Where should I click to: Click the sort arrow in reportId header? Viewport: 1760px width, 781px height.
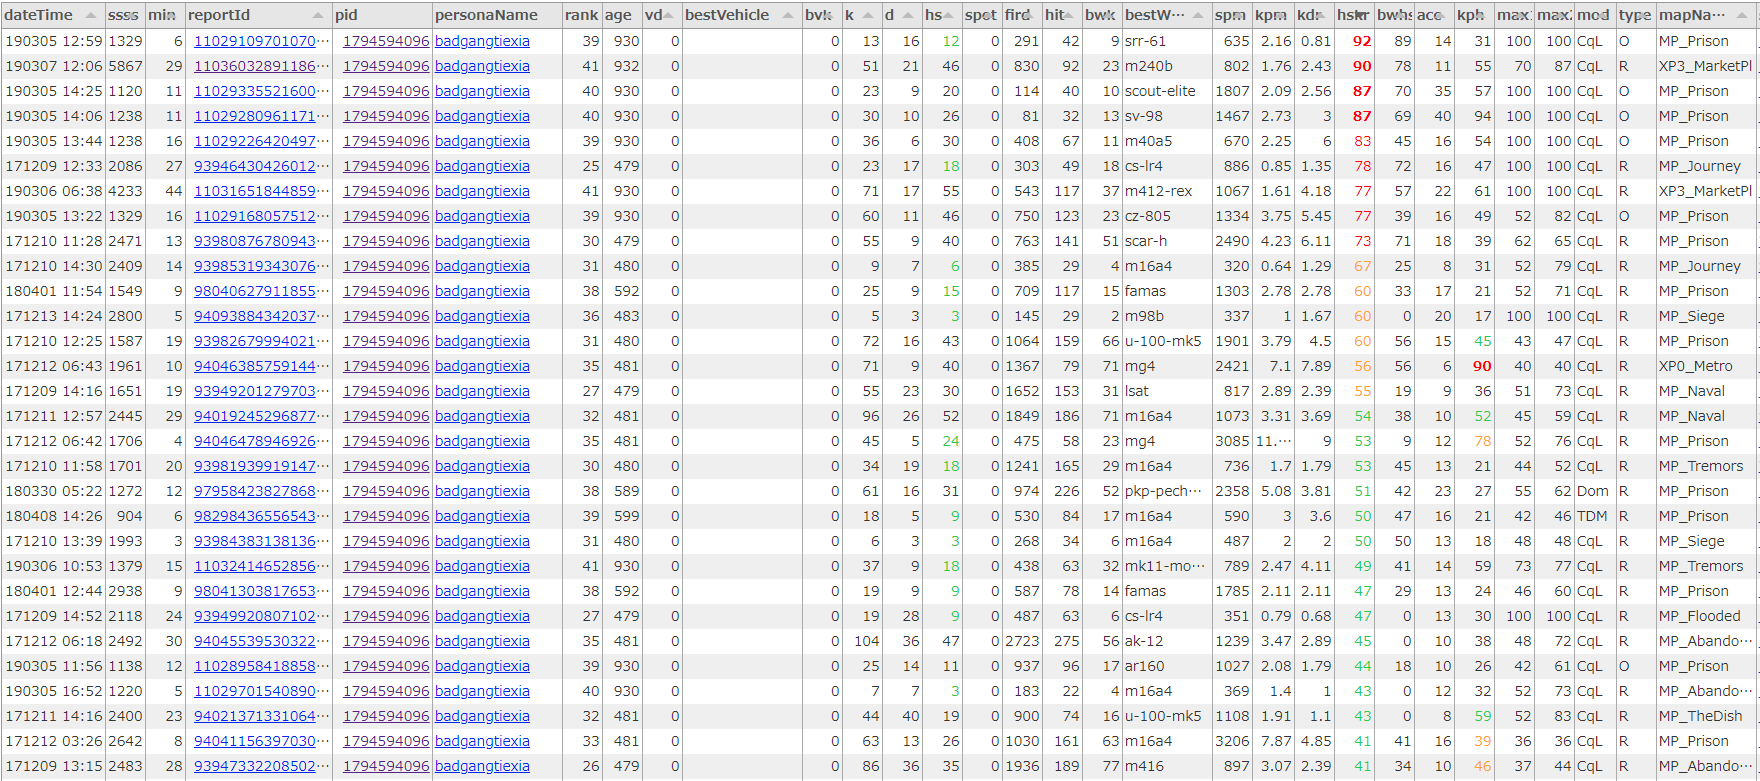point(318,15)
